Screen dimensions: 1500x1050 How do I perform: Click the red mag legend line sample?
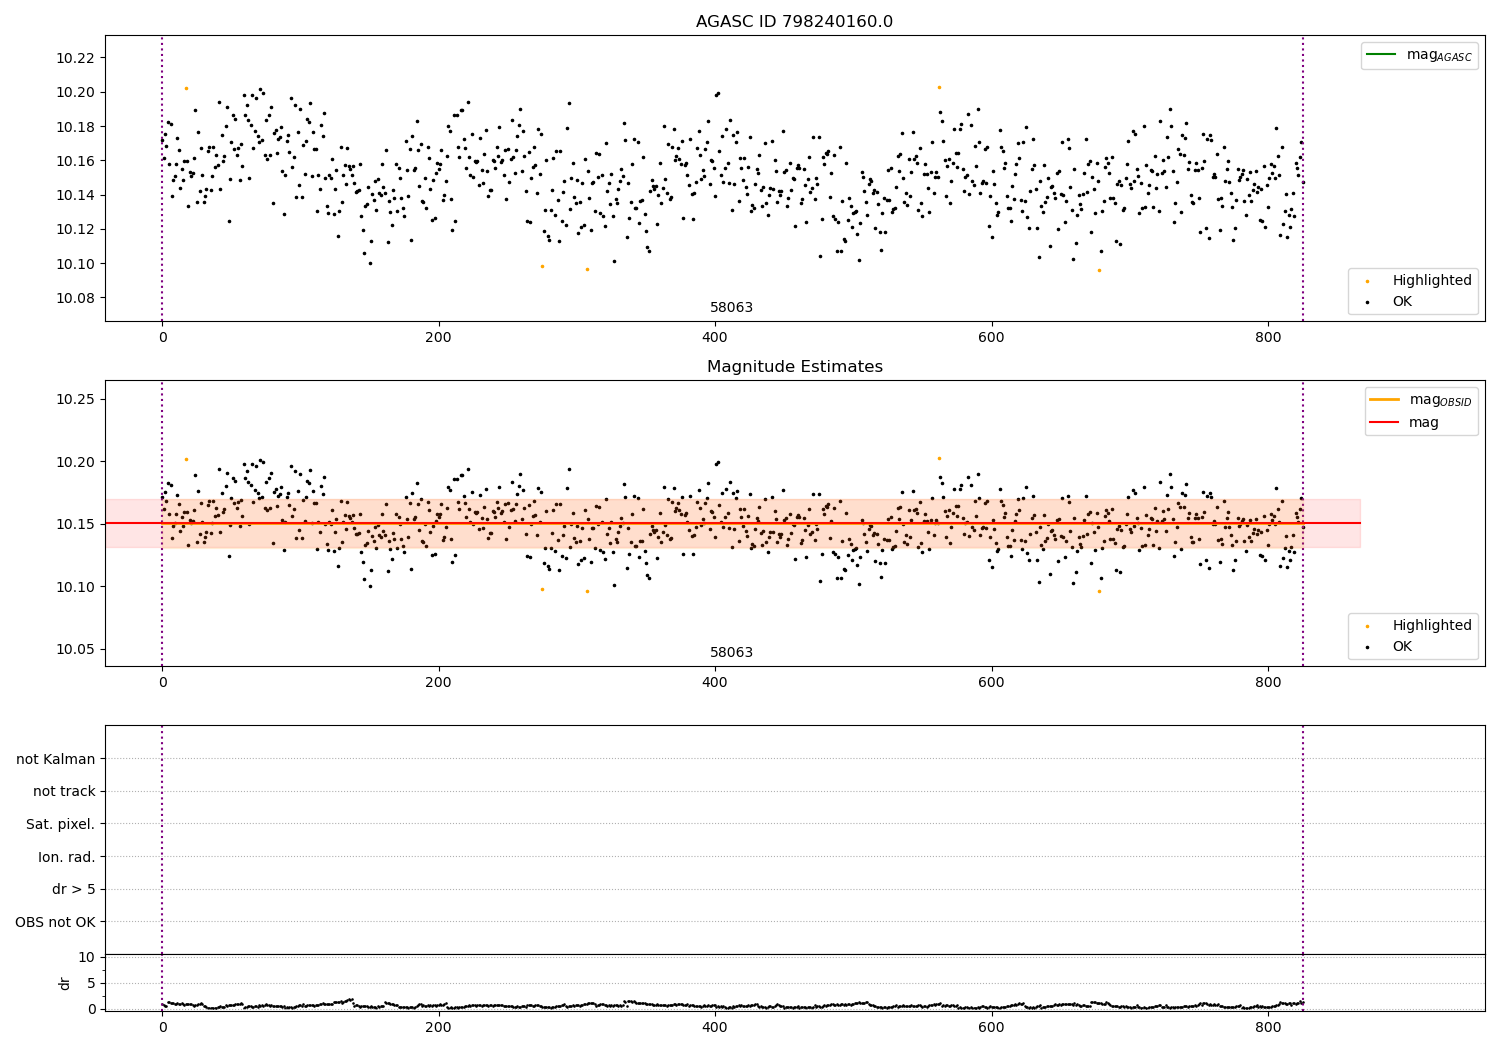(x=1384, y=422)
